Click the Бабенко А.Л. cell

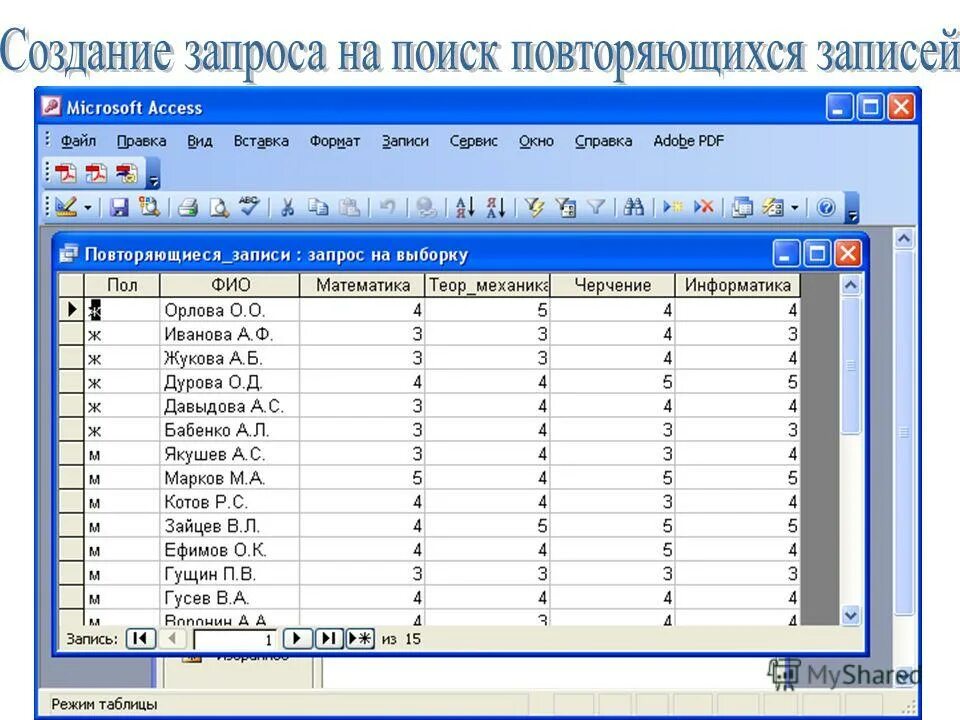[x=230, y=430]
